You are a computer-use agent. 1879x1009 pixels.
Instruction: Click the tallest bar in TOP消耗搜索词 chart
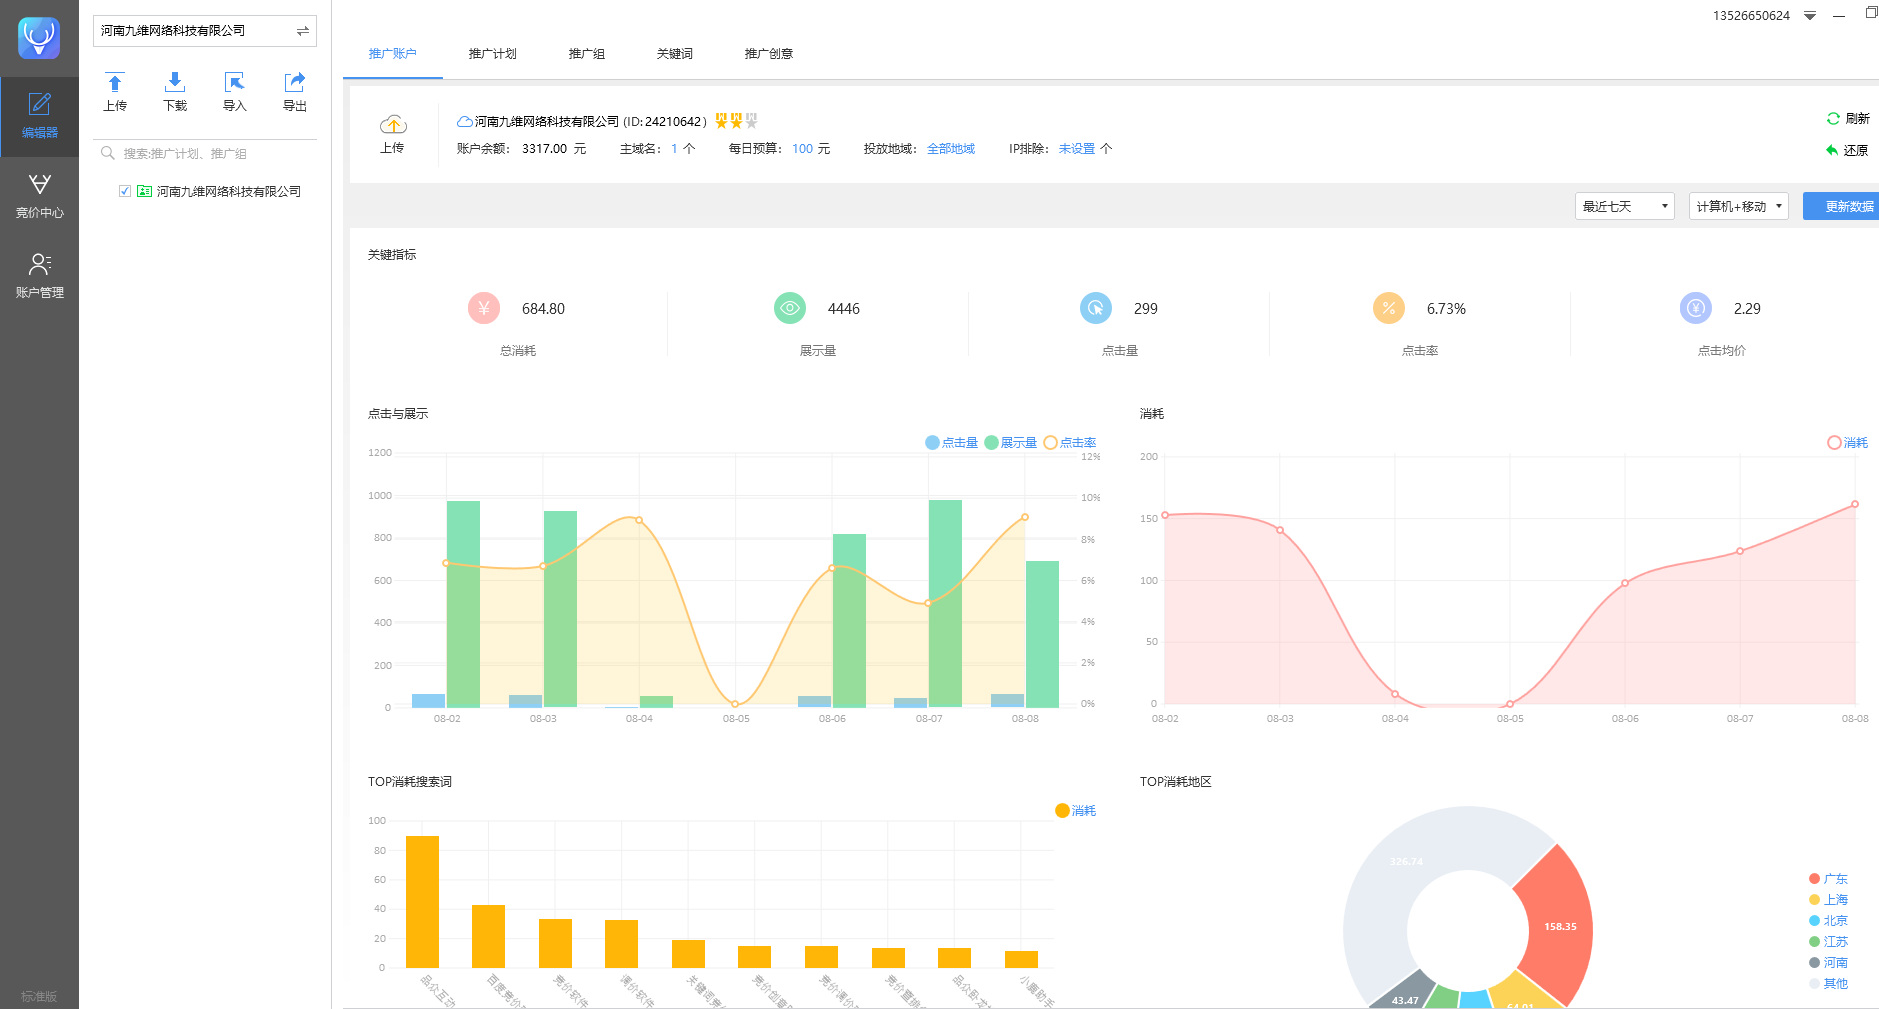(x=422, y=901)
